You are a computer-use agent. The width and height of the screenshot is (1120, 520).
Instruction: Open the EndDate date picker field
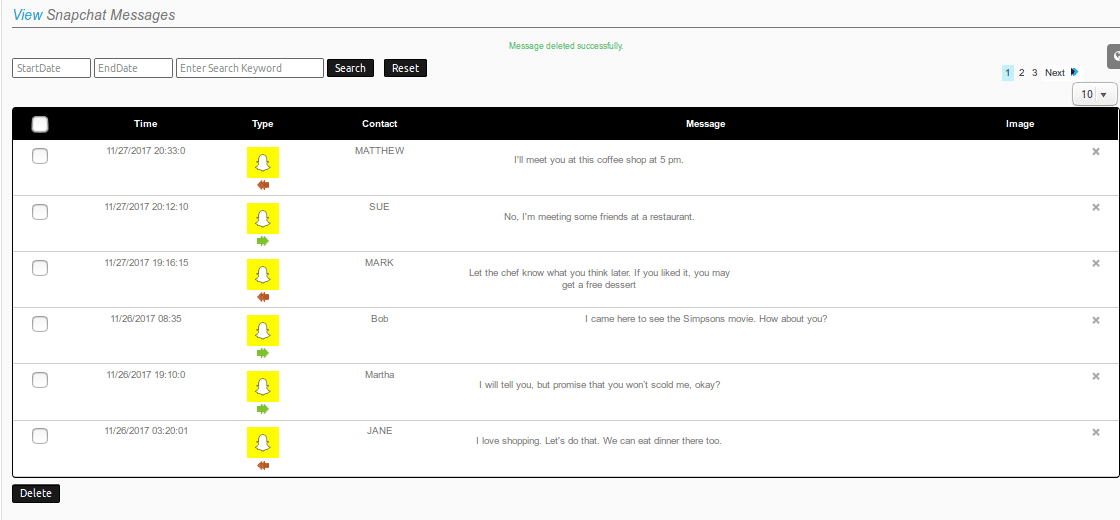click(x=134, y=68)
